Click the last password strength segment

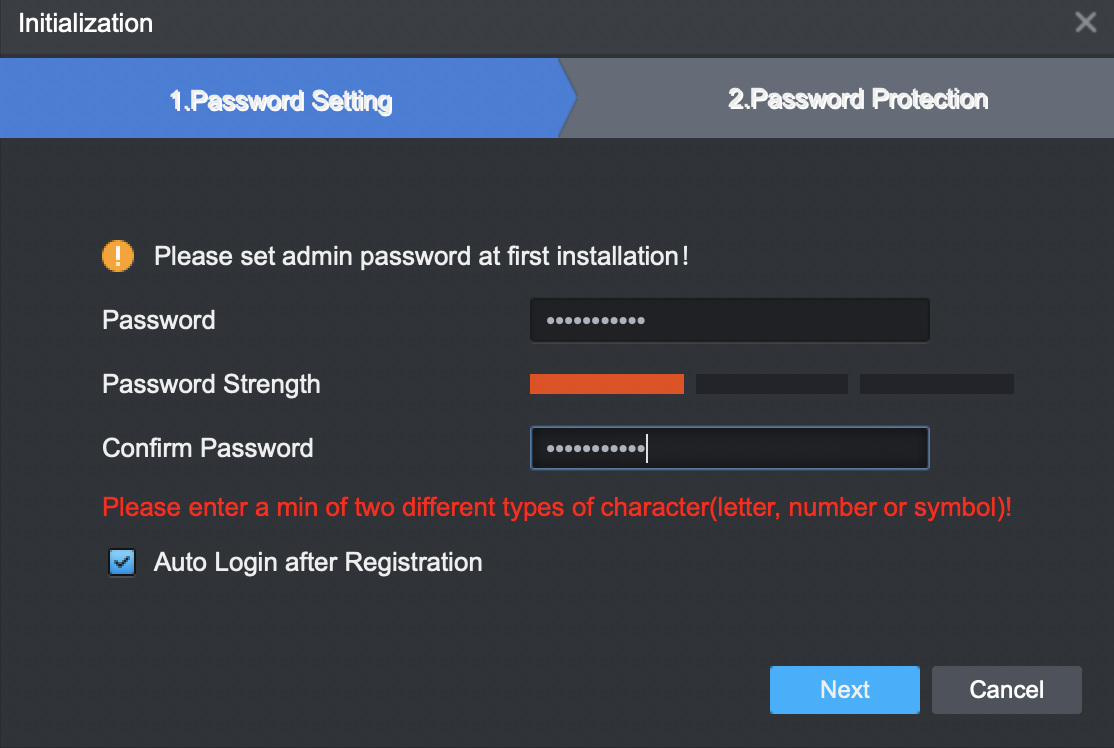tap(936, 384)
